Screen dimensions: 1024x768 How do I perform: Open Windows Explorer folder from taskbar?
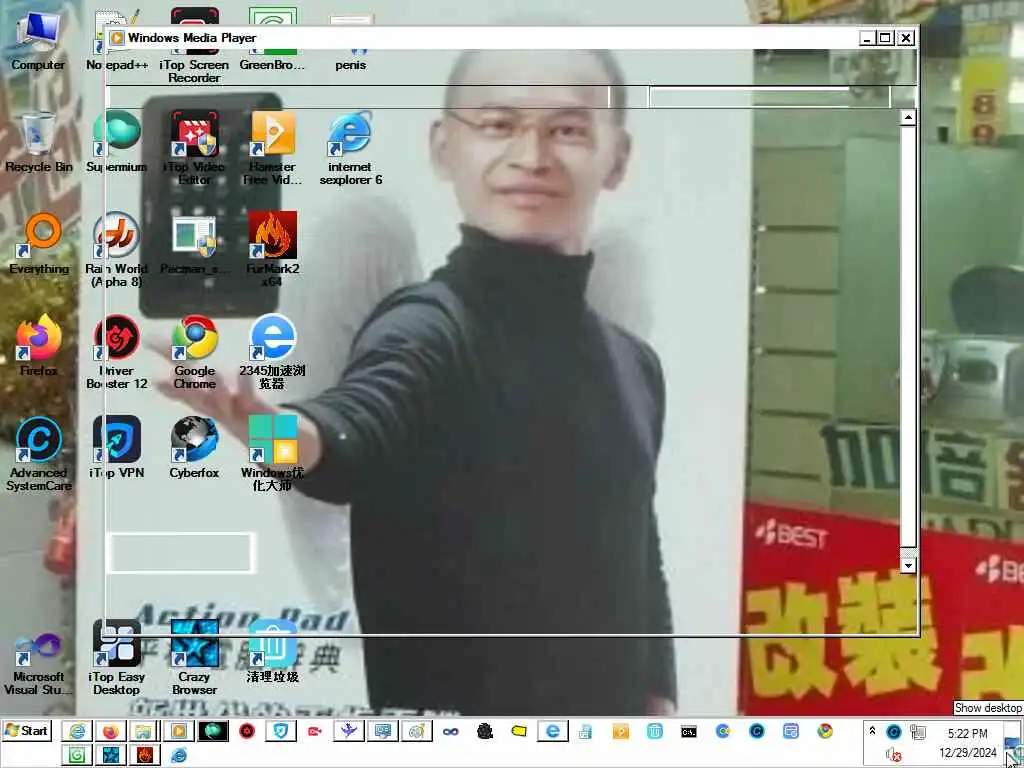(x=144, y=731)
